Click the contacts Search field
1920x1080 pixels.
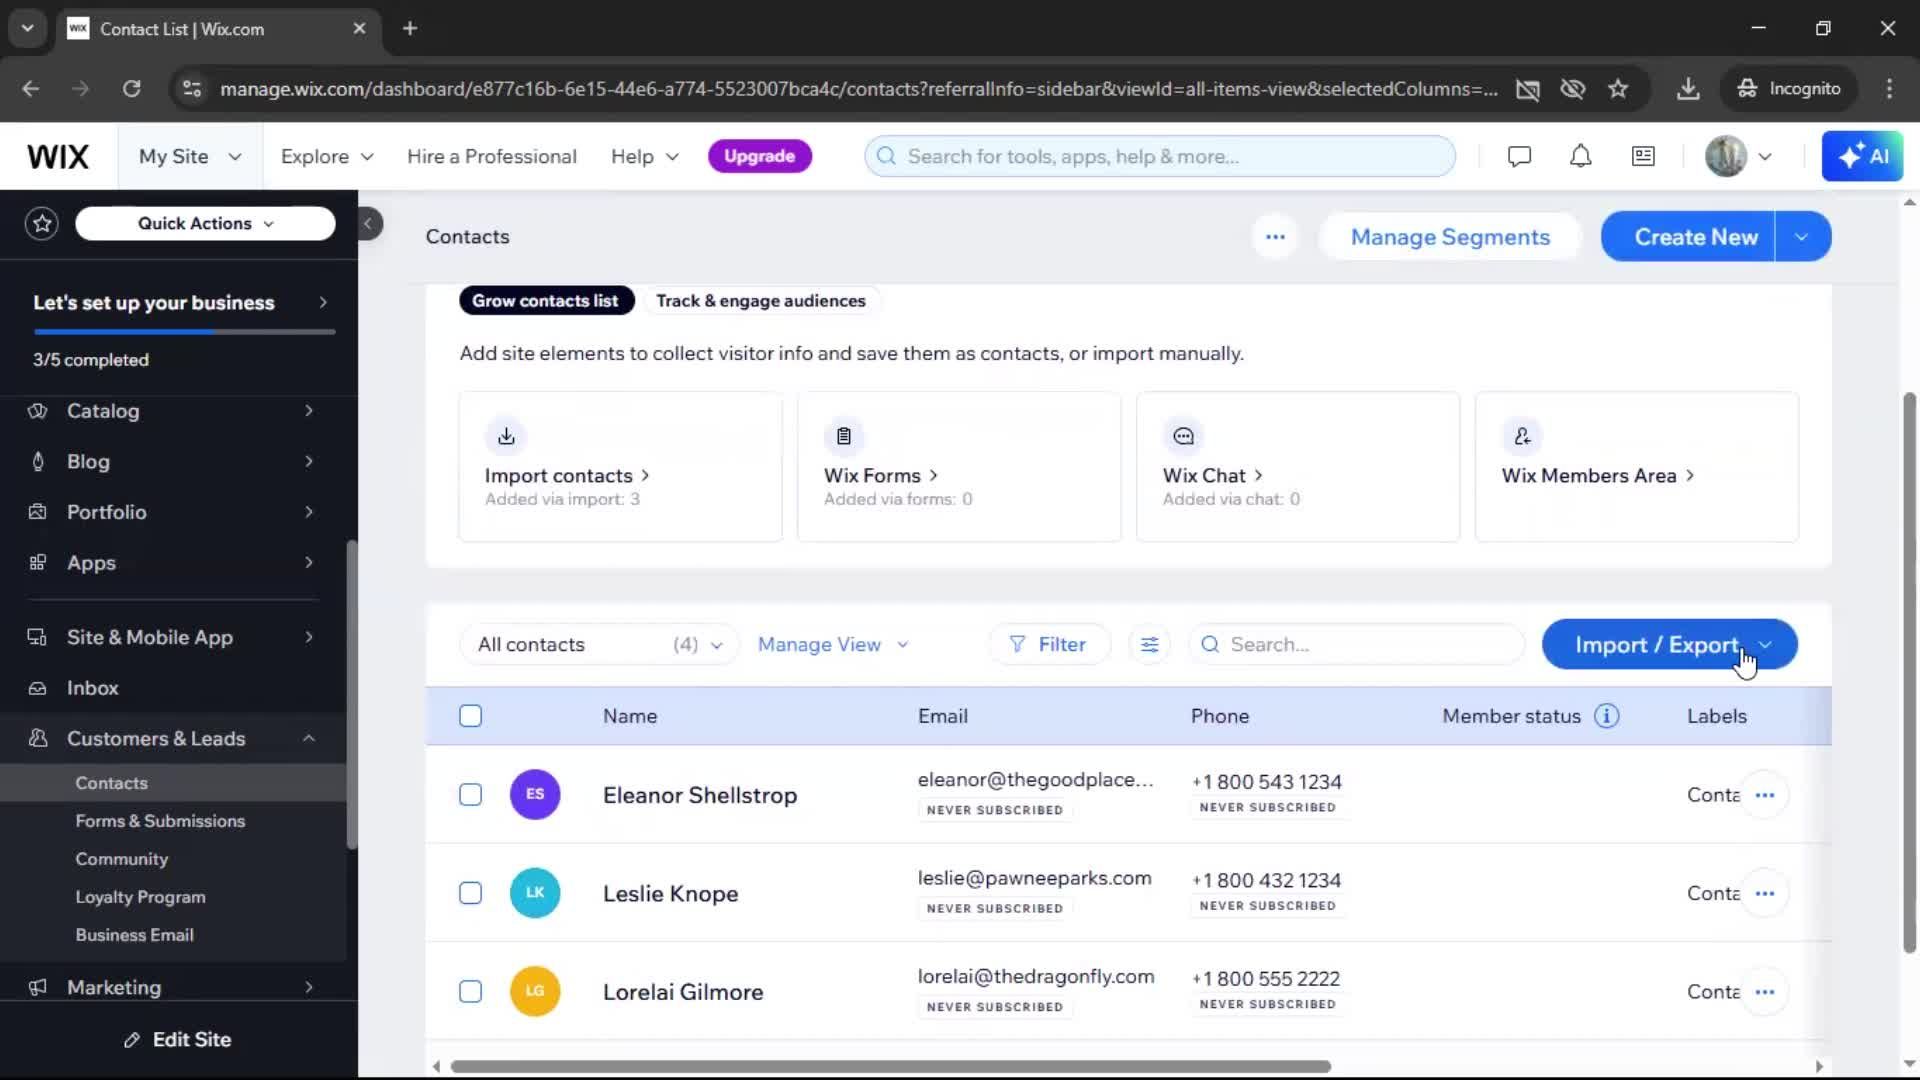(1357, 645)
